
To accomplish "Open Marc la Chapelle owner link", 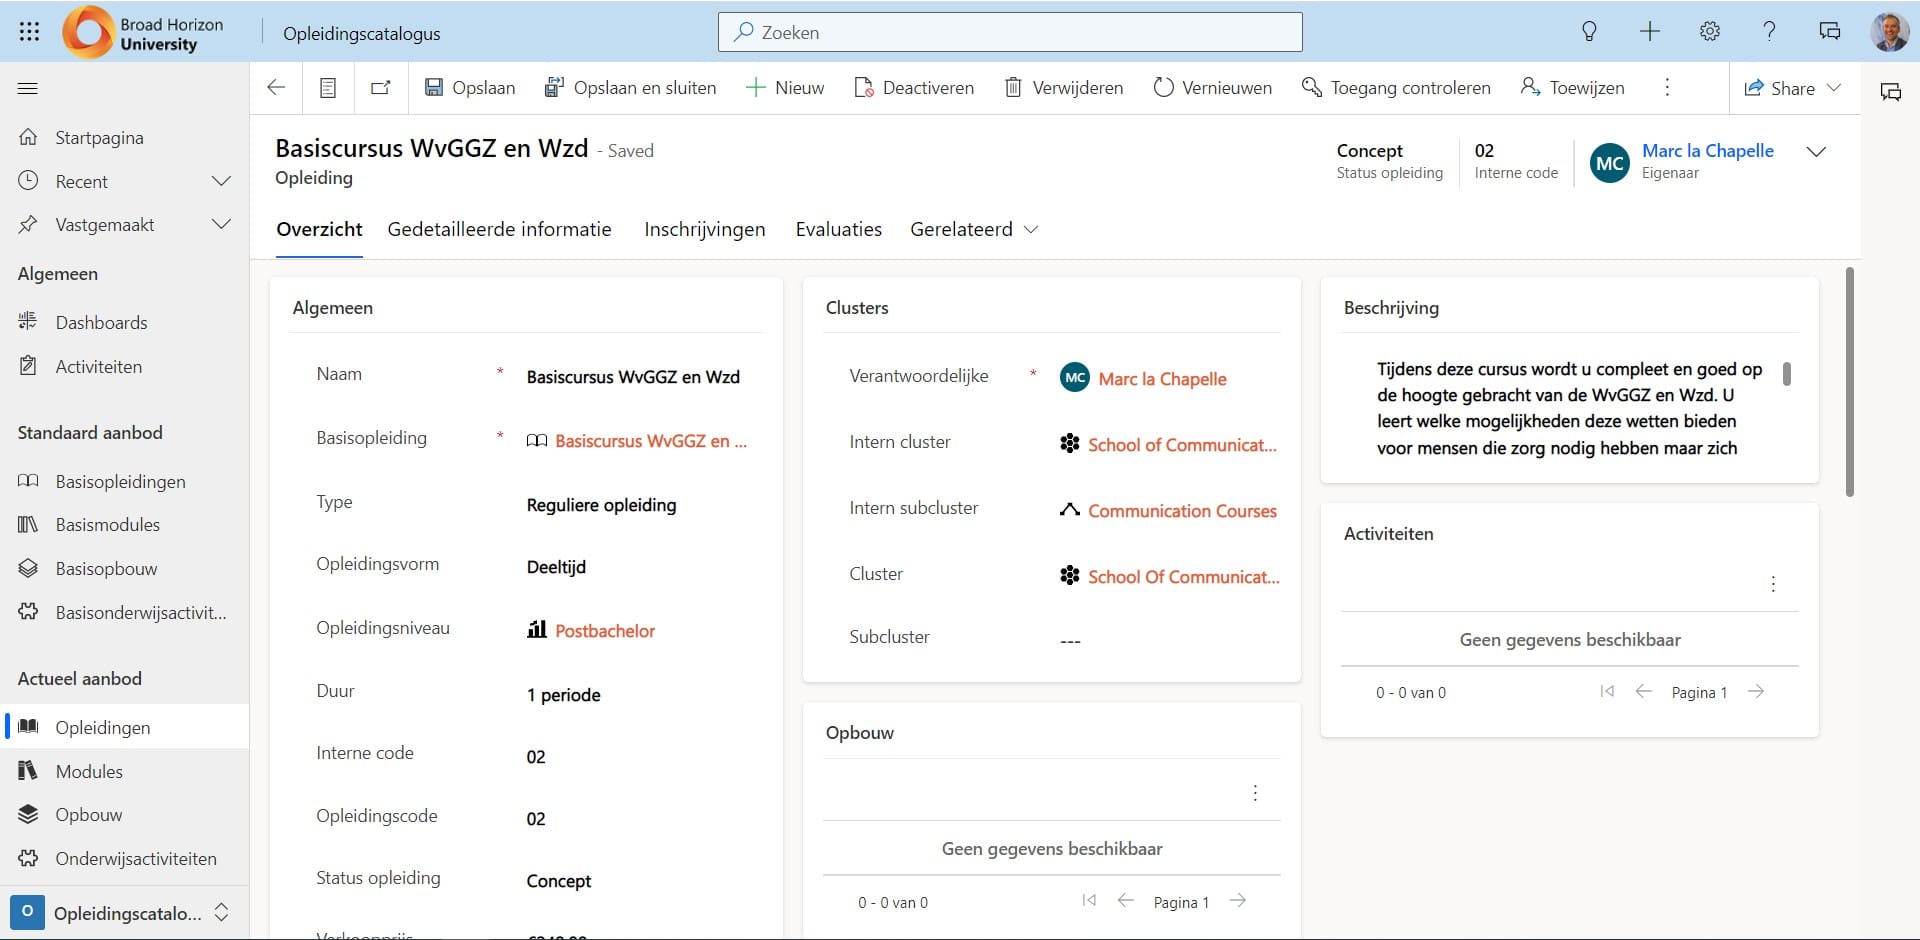I will pyautogui.click(x=1708, y=151).
